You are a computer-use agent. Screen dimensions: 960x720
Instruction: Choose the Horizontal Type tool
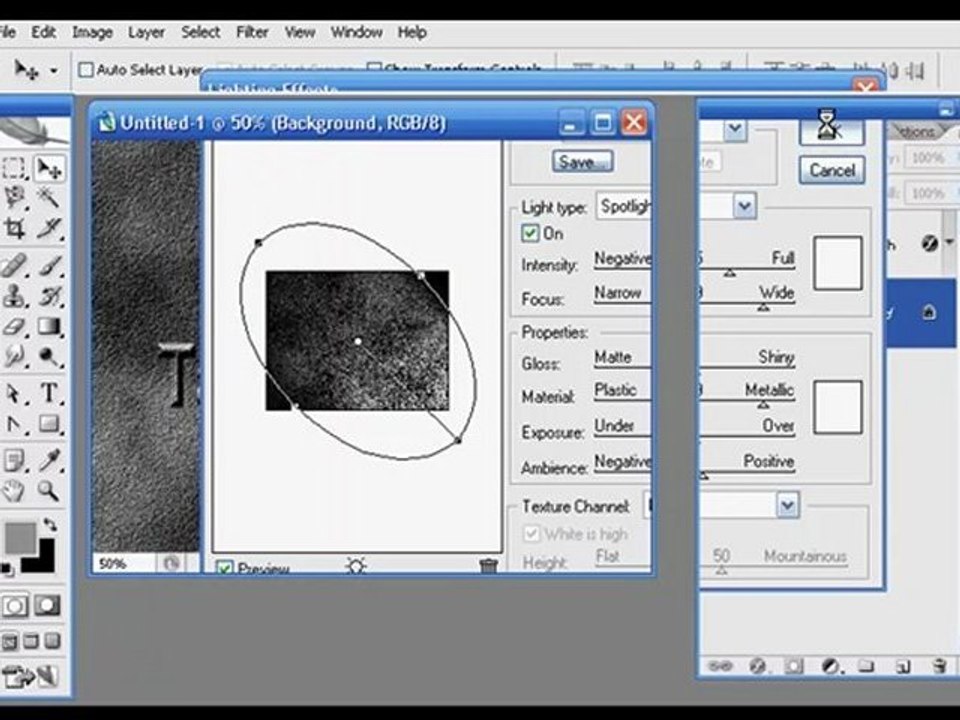click(x=49, y=392)
